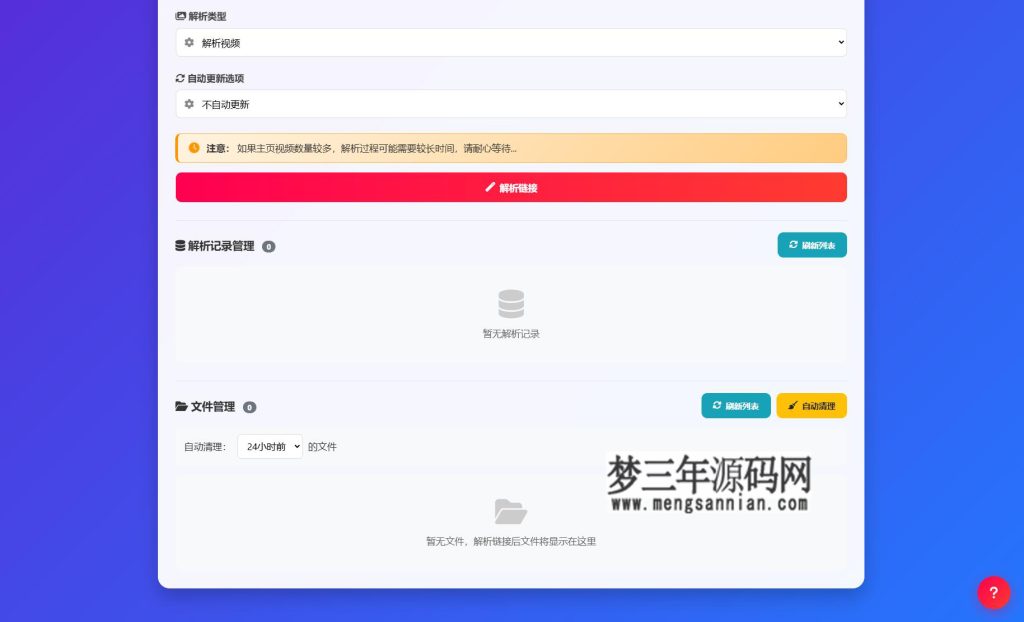Click the database icon beside 解析记录管理

(181, 246)
